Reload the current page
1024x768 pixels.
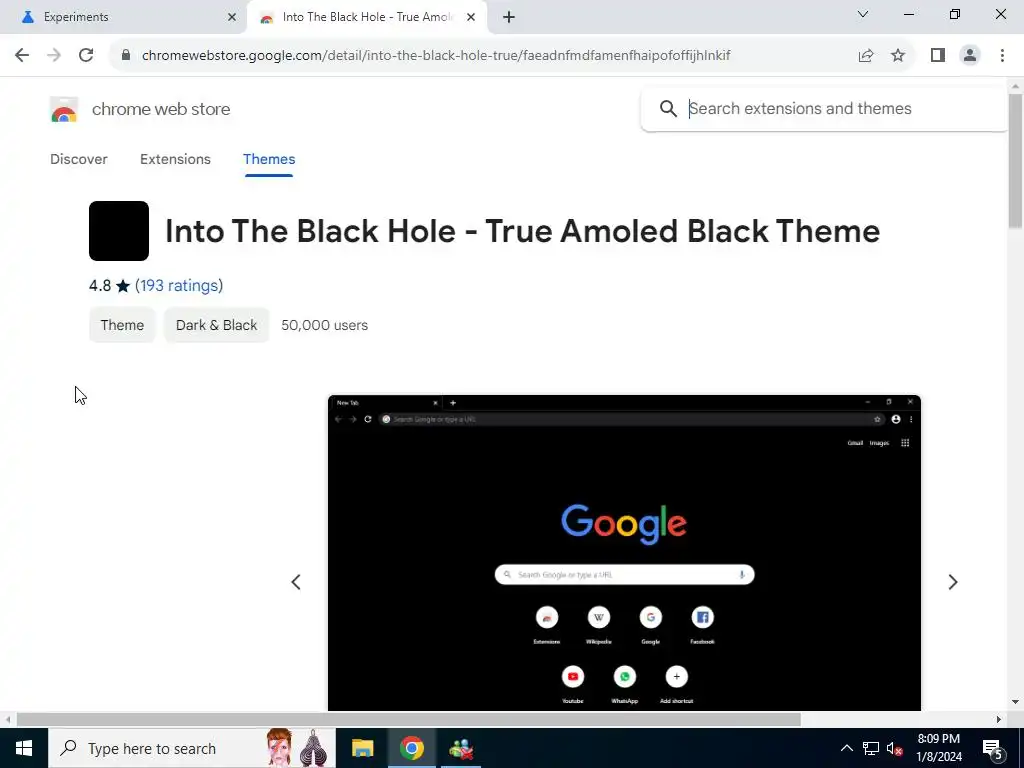point(86,55)
